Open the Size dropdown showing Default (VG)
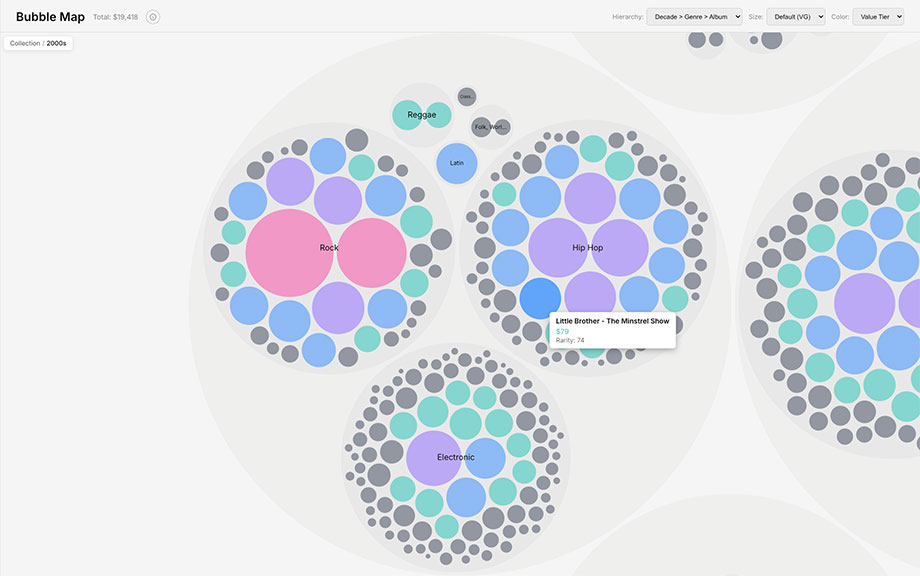The height and width of the screenshot is (576, 920). (795, 17)
